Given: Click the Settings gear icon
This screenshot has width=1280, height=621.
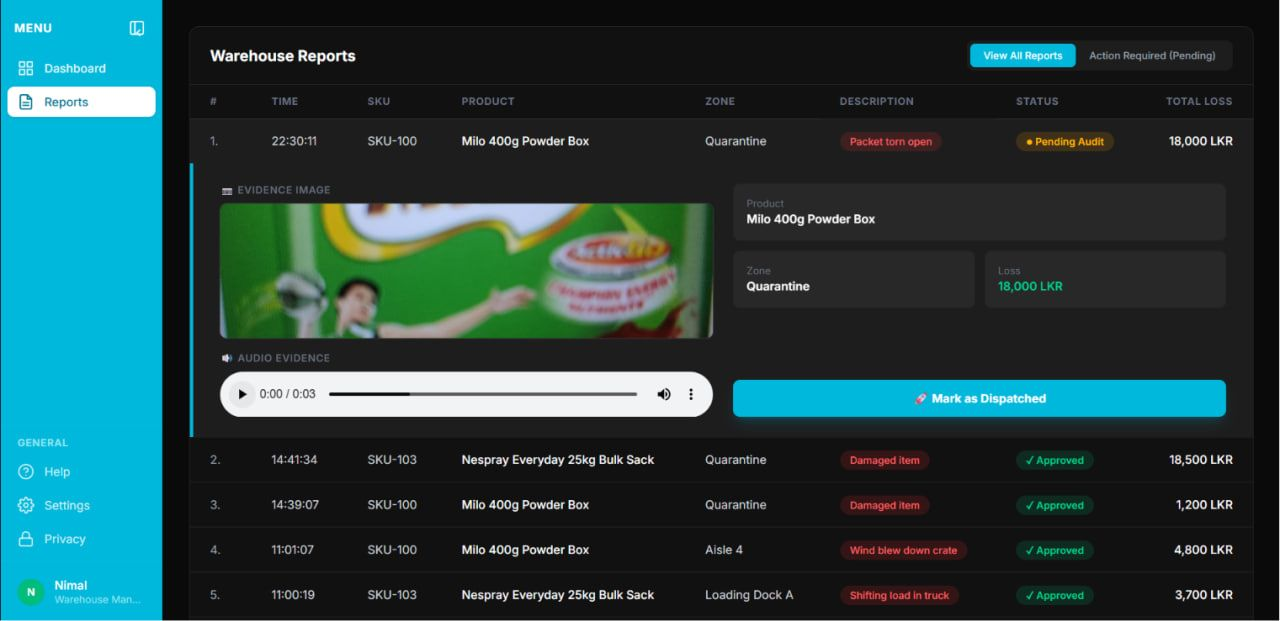Looking at the screenshot, I should [26, 505].
